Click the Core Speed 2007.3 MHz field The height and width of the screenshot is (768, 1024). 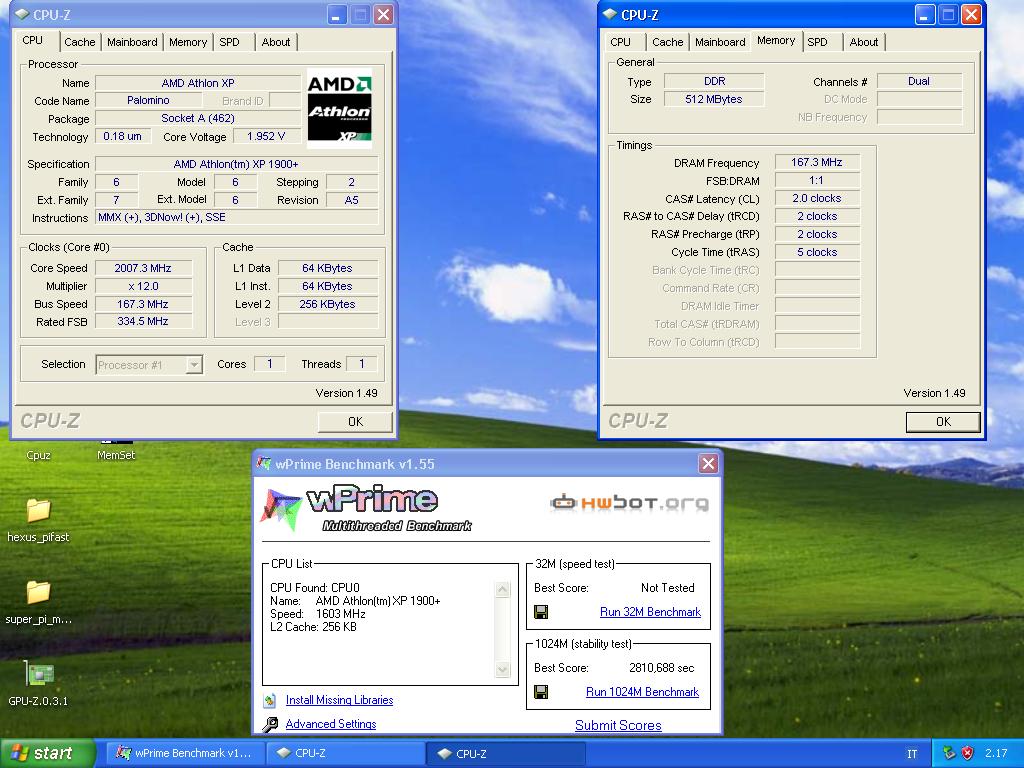(x=143, y=268)
